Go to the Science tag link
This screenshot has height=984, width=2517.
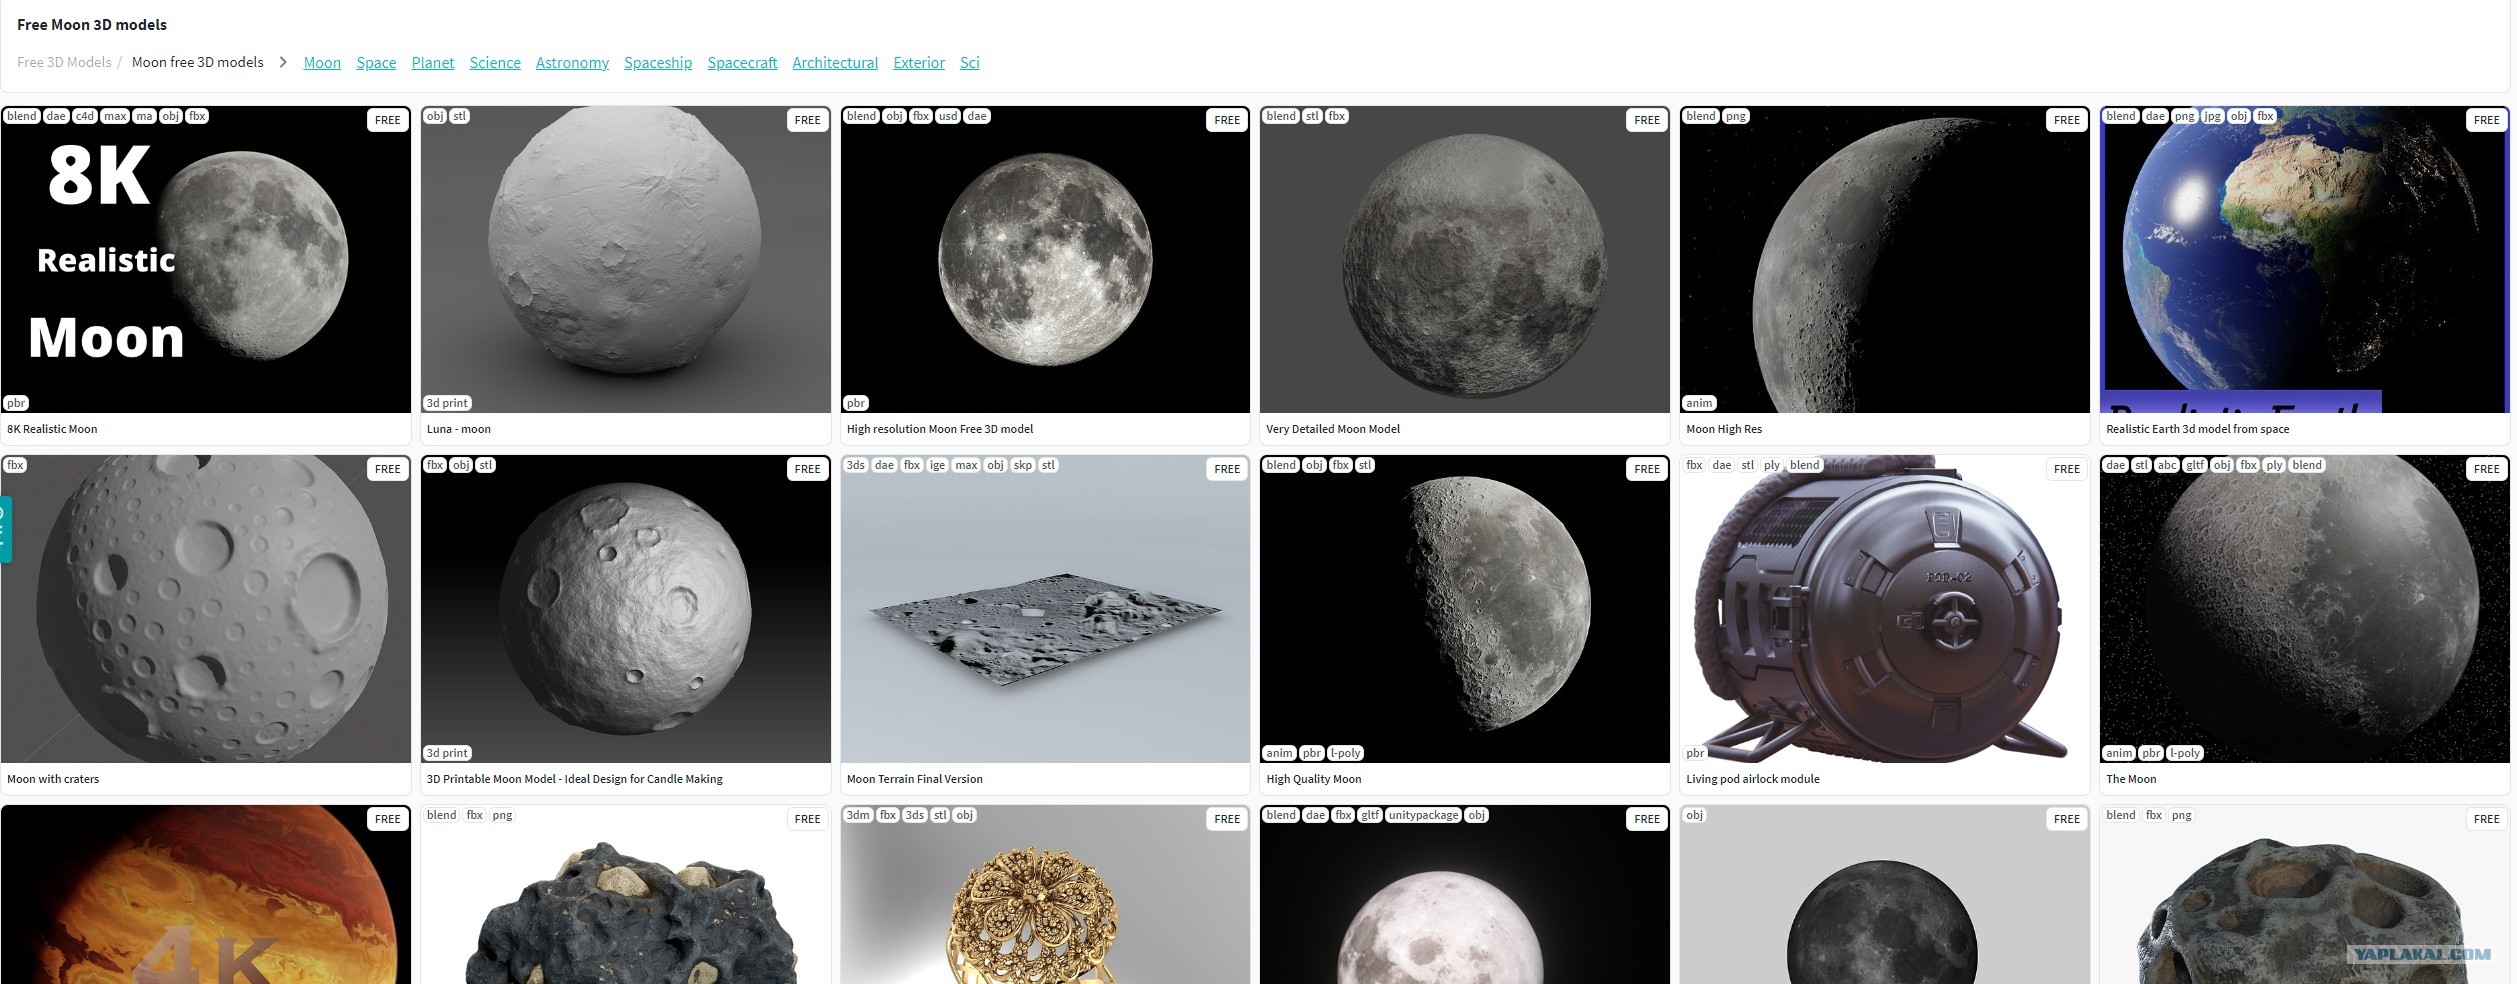pyautogui.click(x=495, y=62)
